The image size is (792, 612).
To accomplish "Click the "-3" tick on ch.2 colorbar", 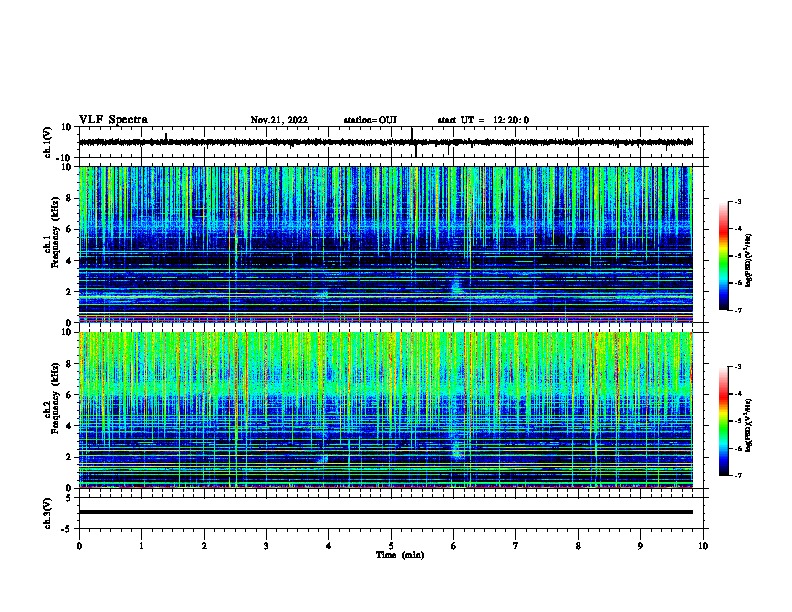I will 737,367.
